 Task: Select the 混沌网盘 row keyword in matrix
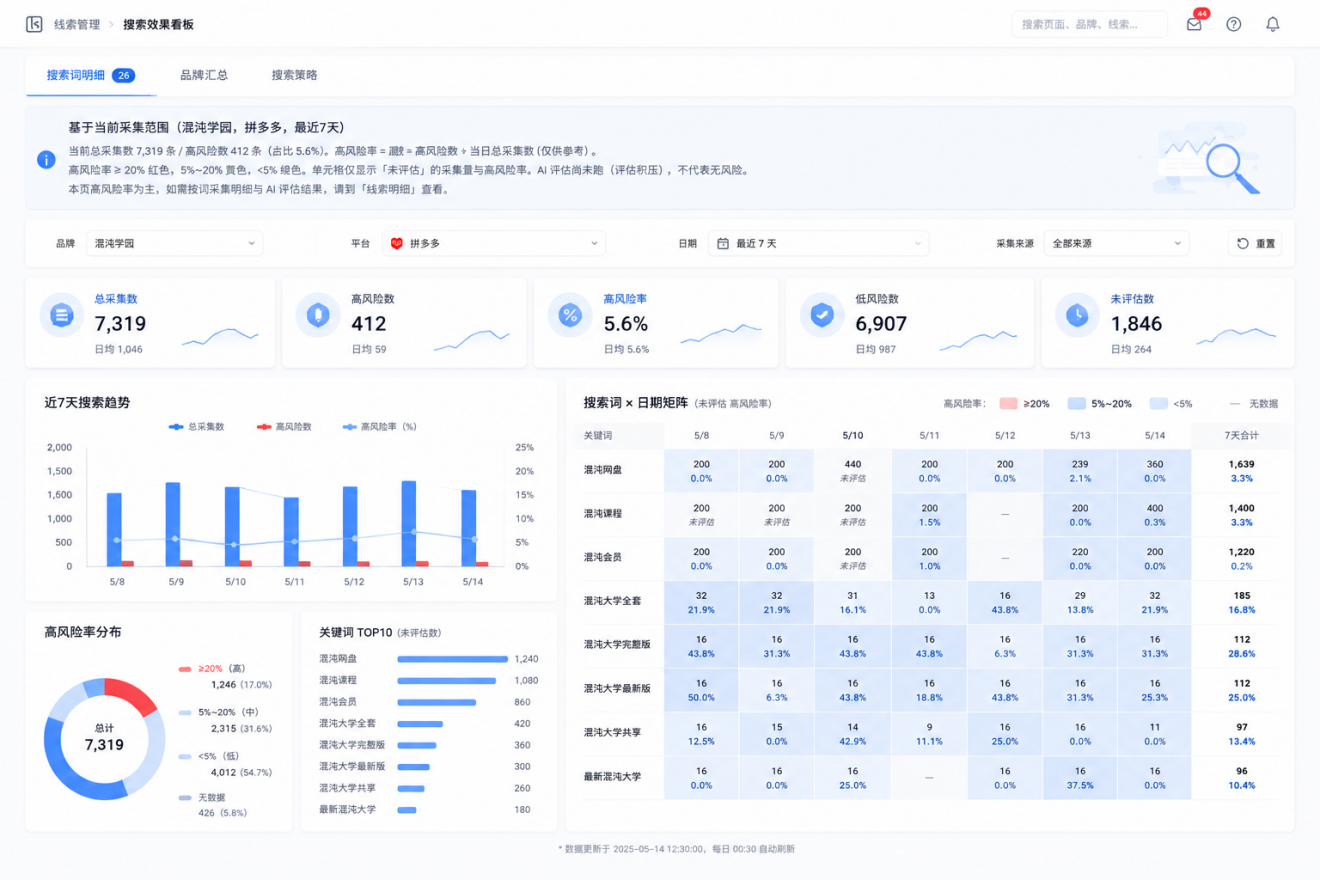pos(602,470)
